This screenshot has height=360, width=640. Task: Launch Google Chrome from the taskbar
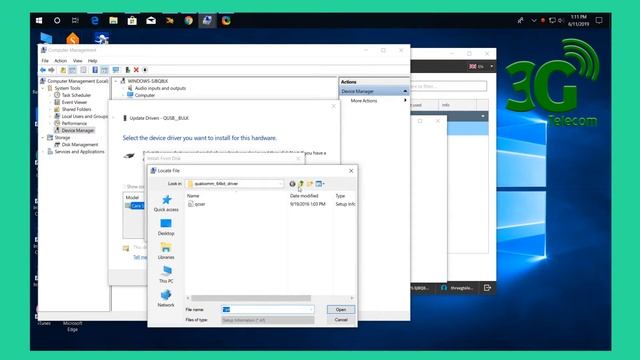(189, 20)
